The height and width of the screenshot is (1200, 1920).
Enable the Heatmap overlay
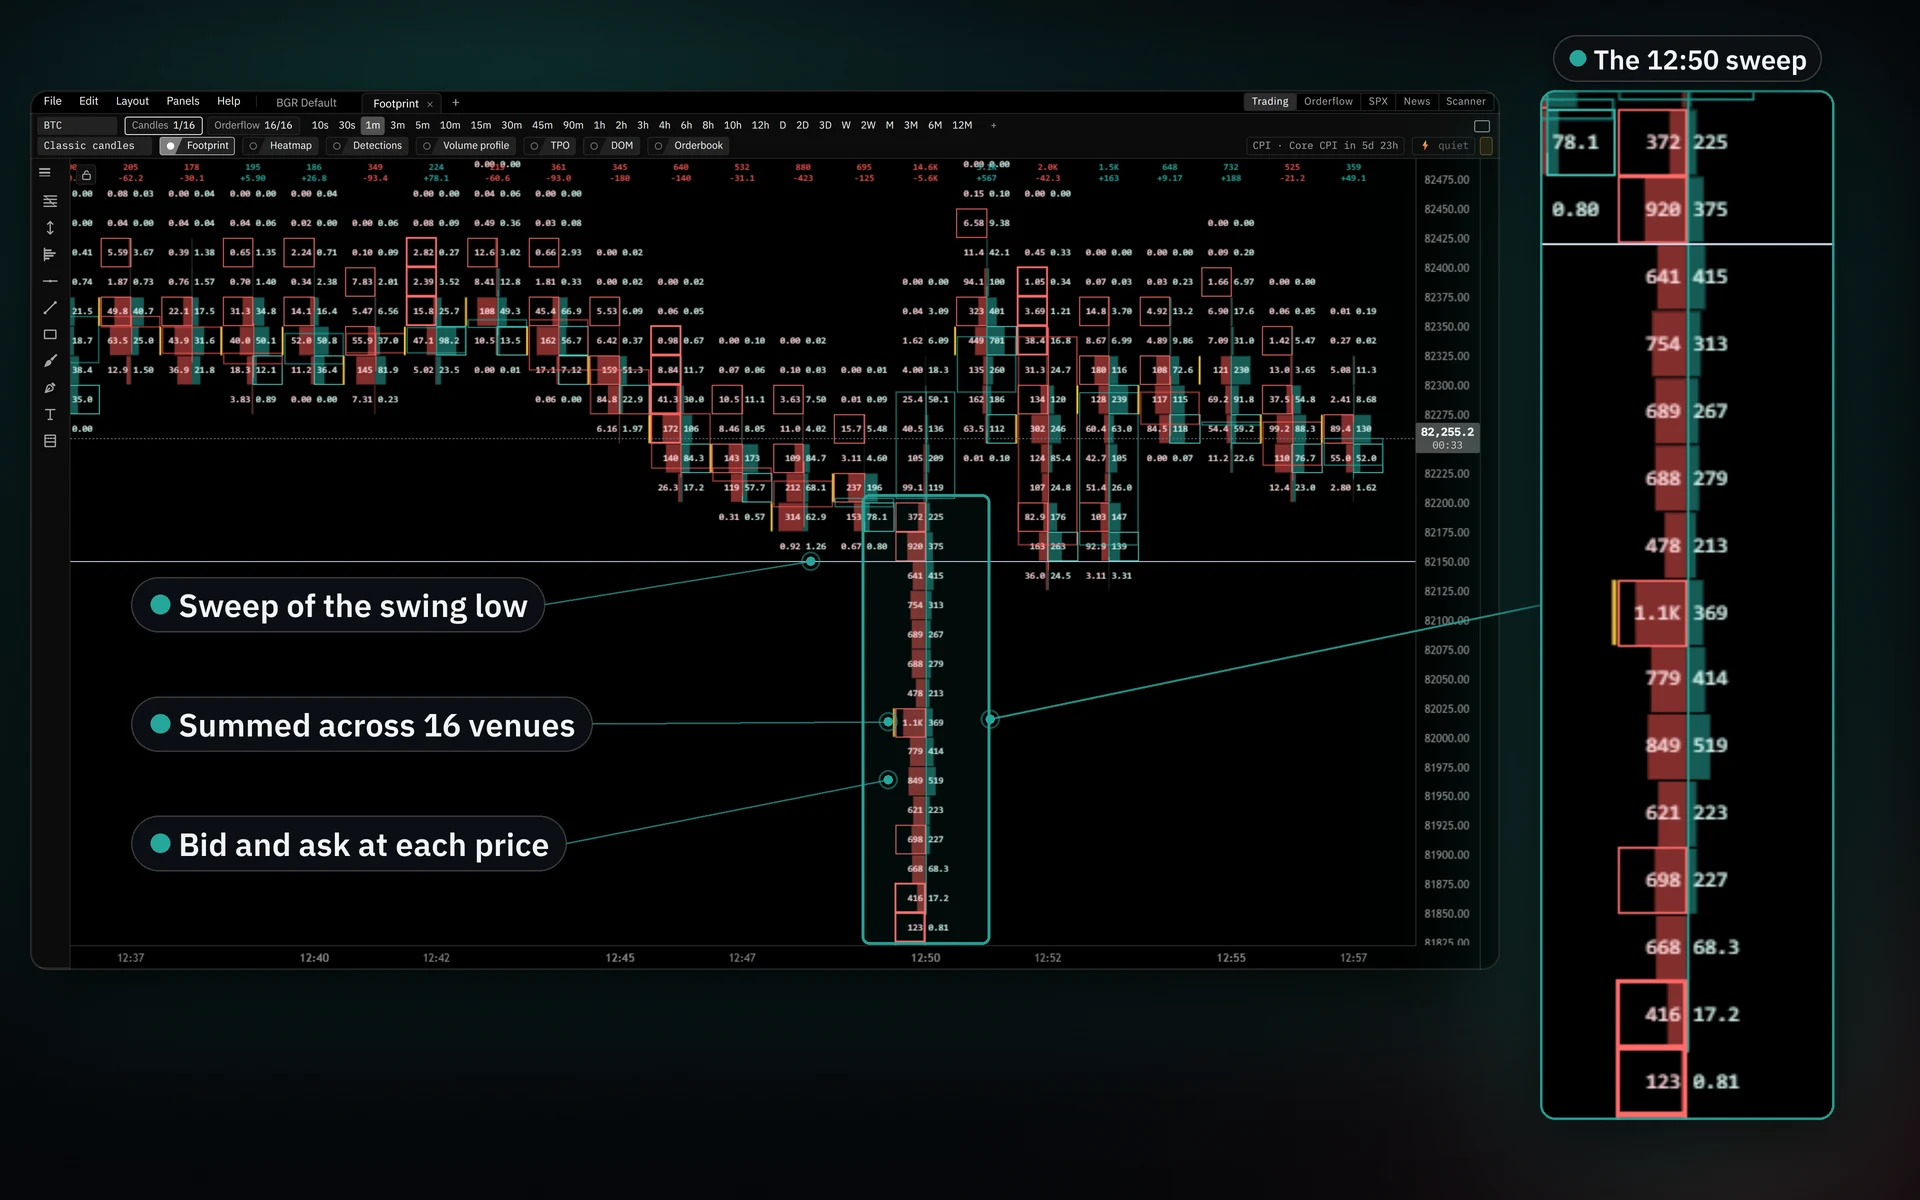click(281, 146)
